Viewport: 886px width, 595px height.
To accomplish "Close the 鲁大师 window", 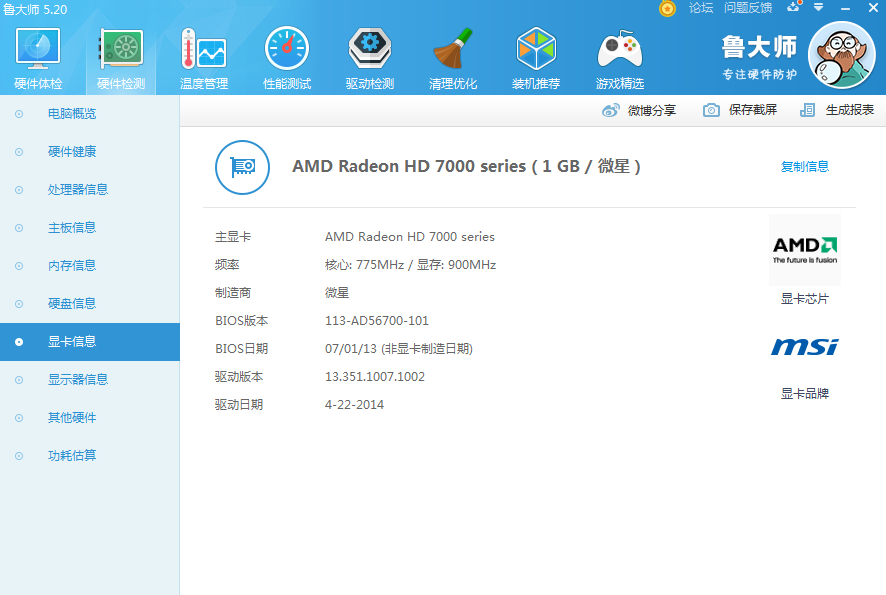I will [873, 8].
